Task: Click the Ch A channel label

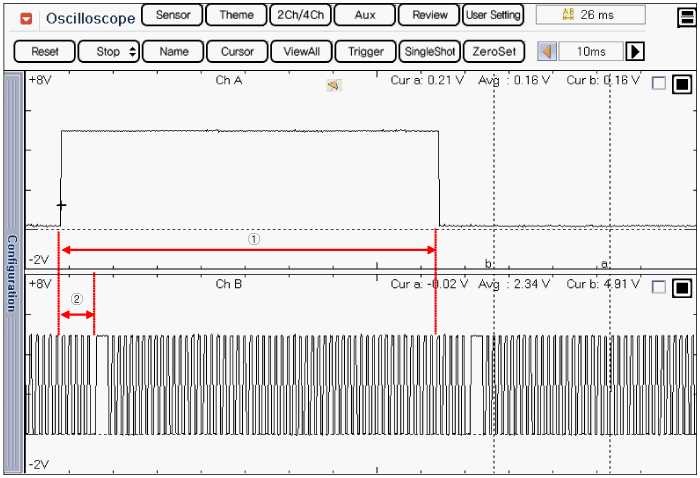Action: (229, 80)
